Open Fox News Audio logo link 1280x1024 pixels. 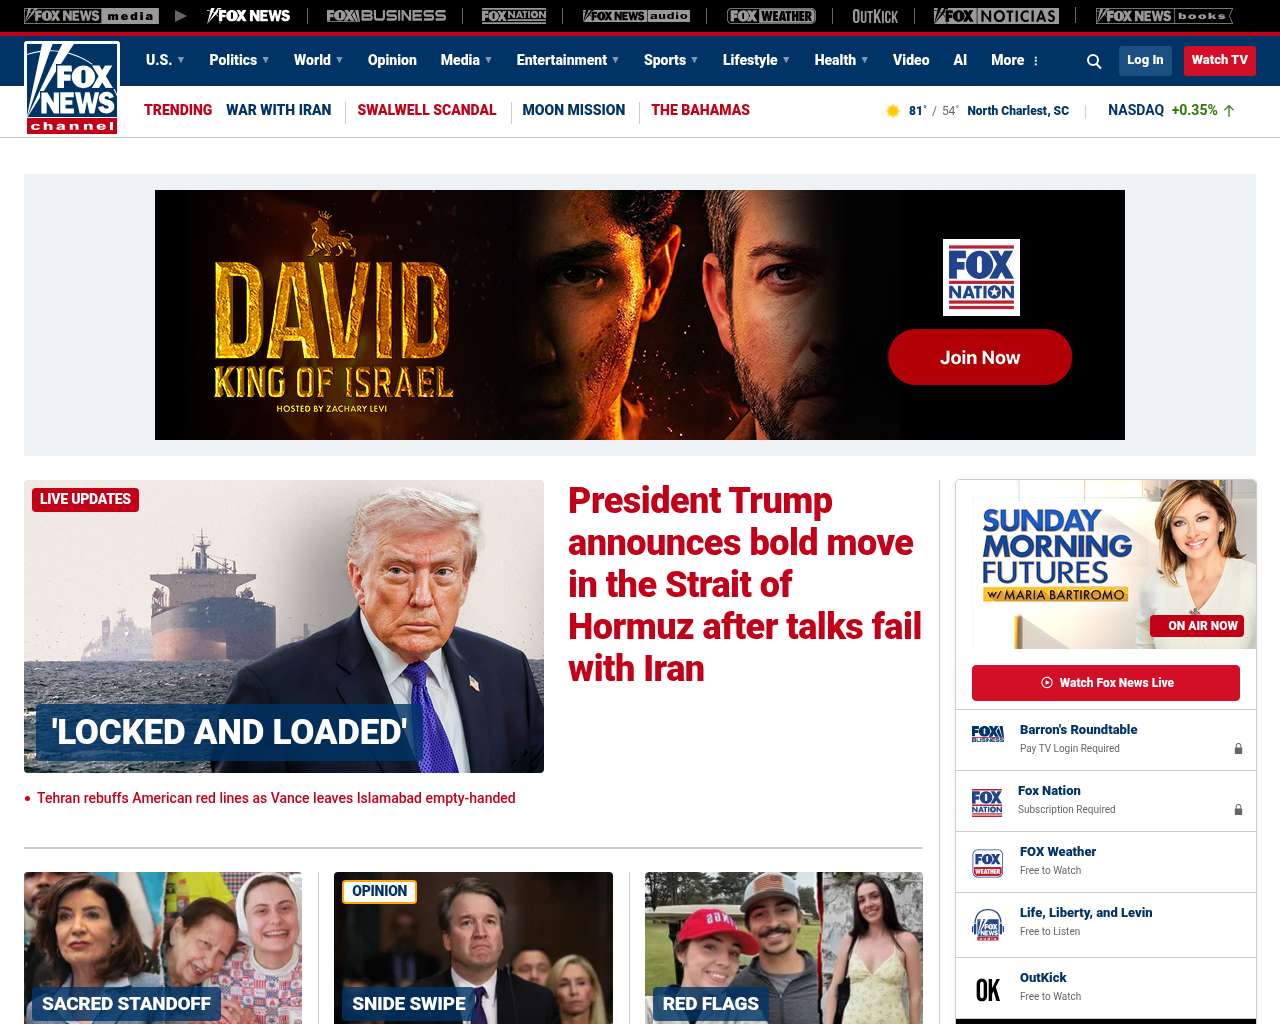(x=636, y=16)
